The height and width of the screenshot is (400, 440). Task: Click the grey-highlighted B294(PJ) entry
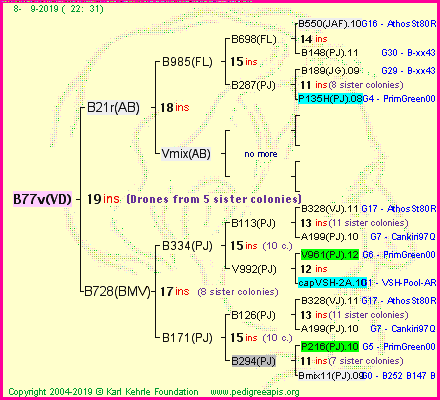click(x=254, y=361)
